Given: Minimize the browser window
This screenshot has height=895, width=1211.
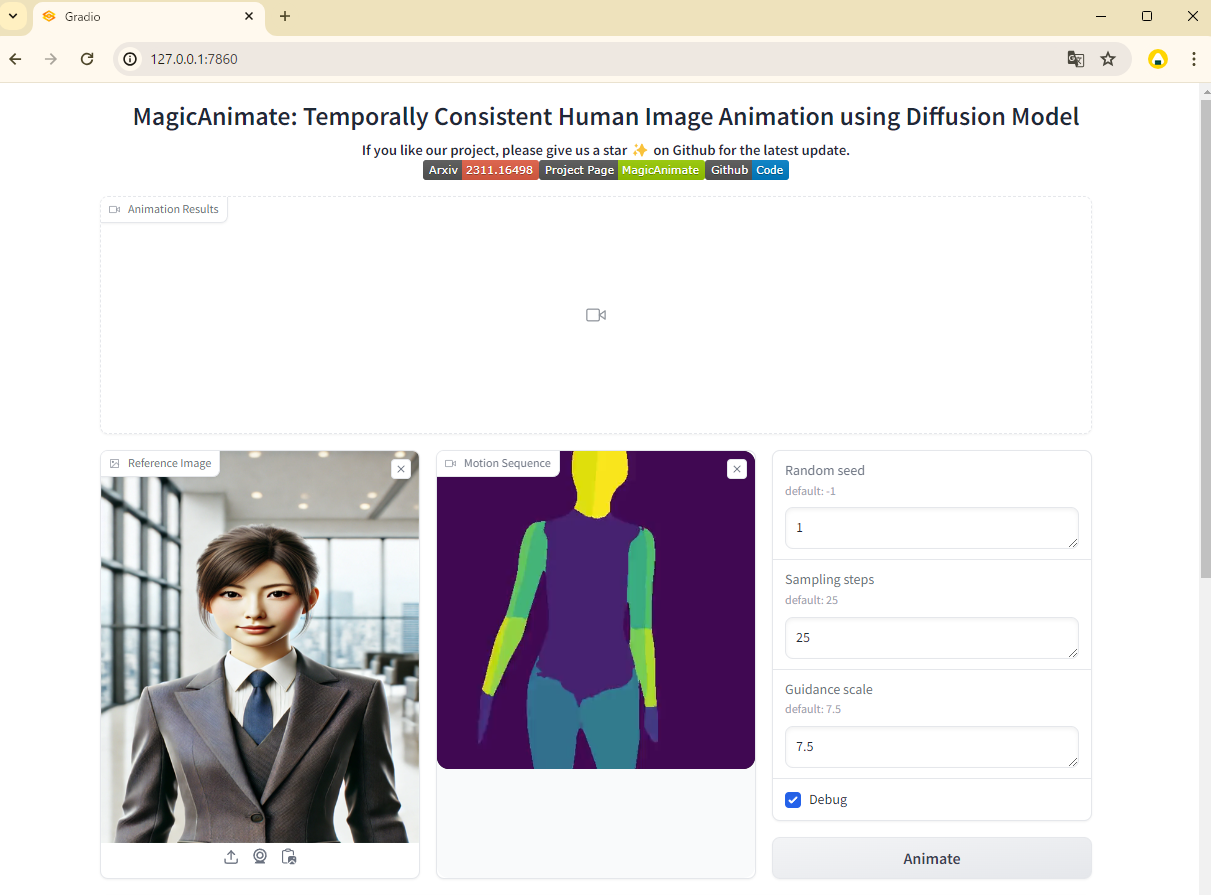Looking at the screenshot, I should point(1101,16).
